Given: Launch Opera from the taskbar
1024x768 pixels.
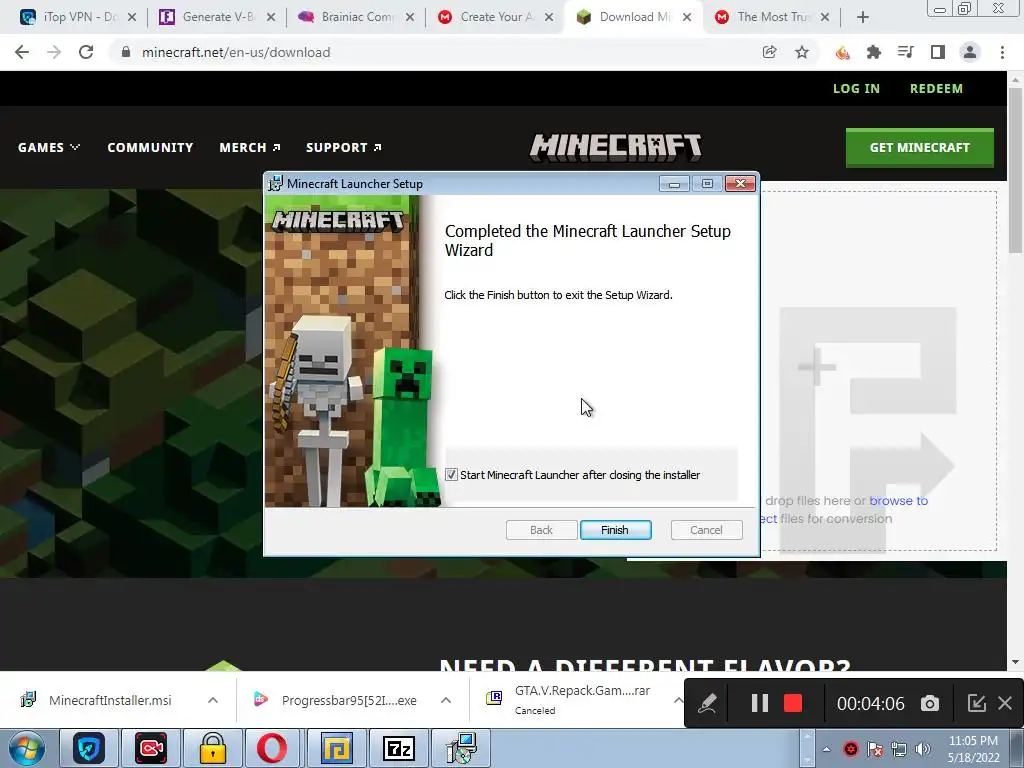Looking at the screenshot, I should point(272,748).
